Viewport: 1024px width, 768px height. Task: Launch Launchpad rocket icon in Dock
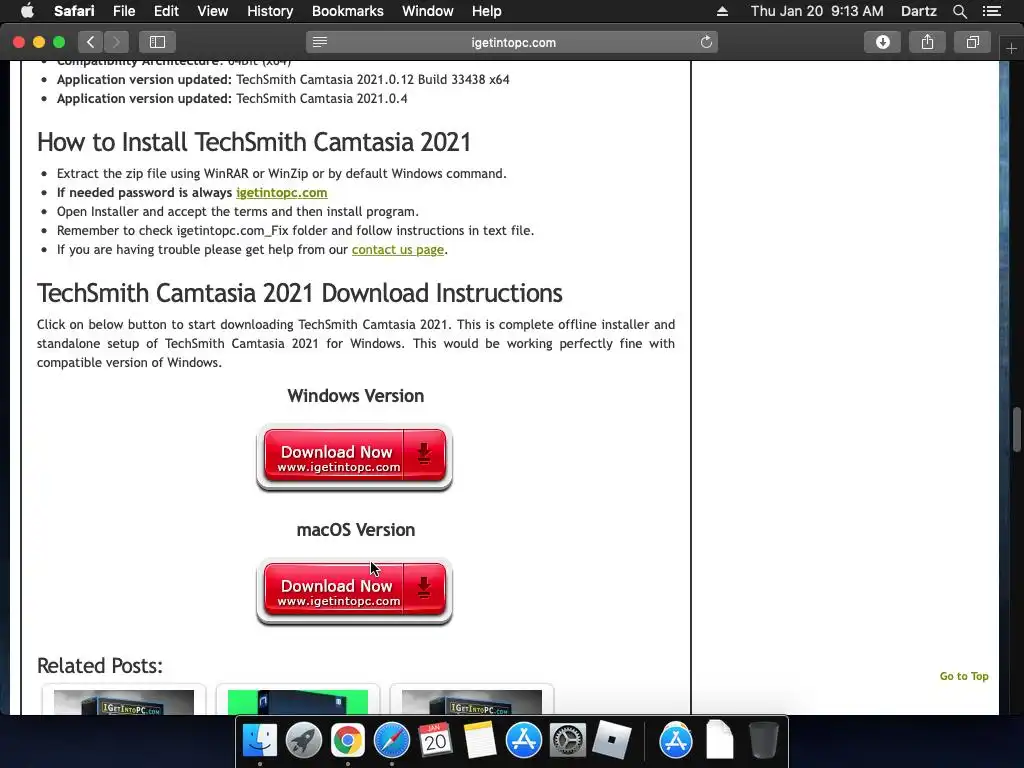click(x=303, y=741)
